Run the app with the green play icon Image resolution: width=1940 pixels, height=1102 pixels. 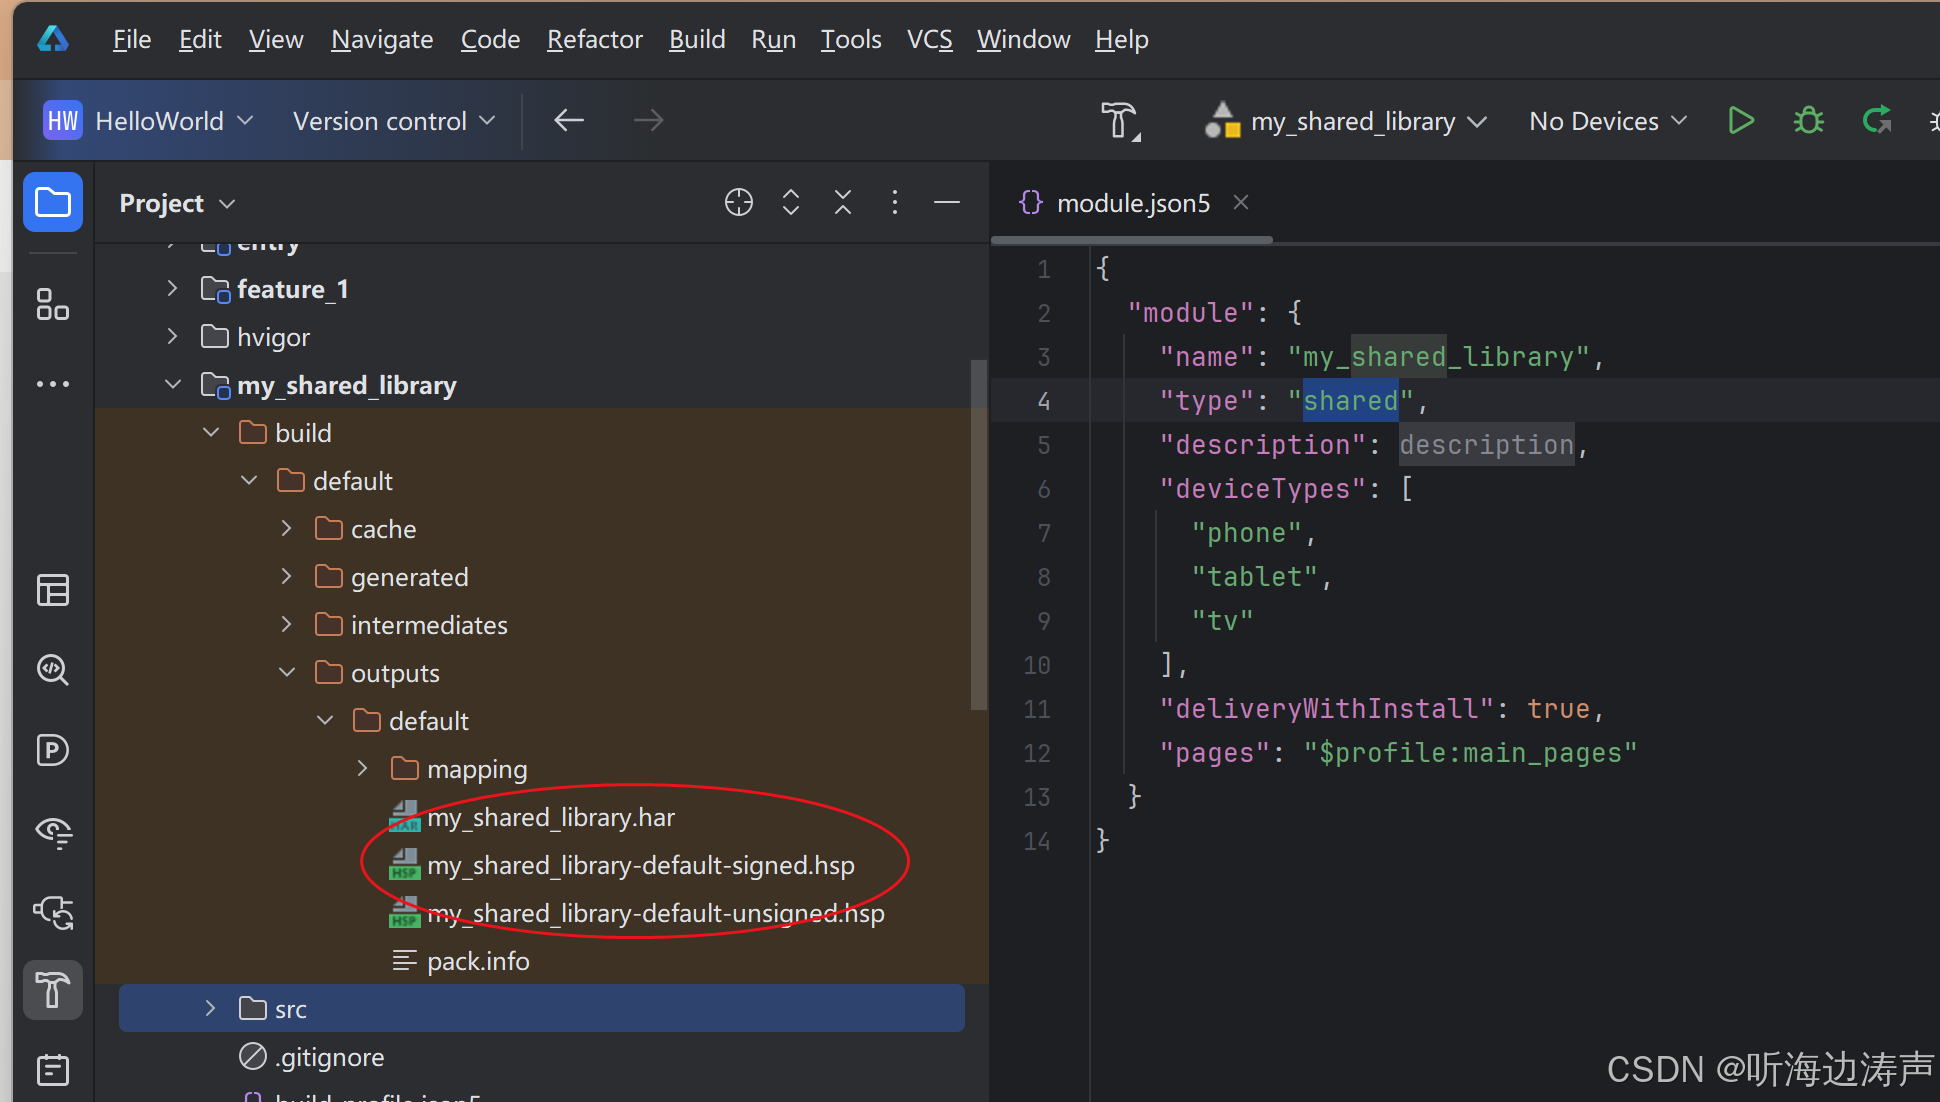1741,121
